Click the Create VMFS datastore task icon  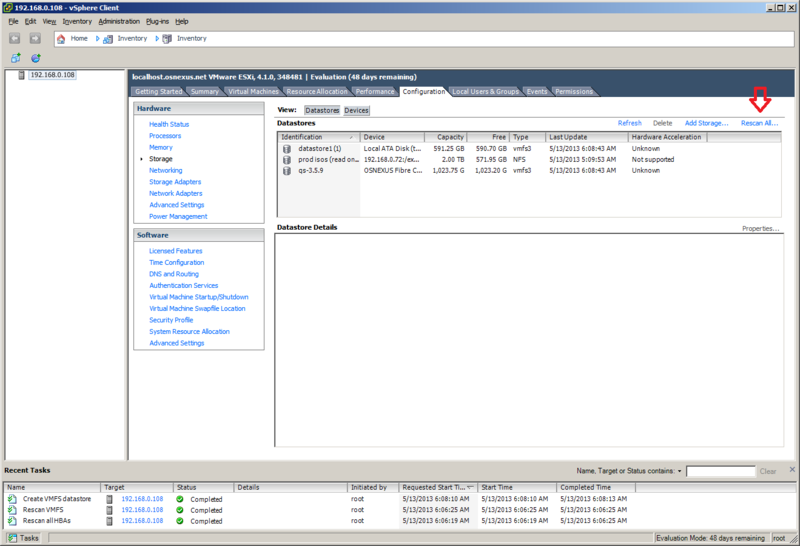pos(12,499)
